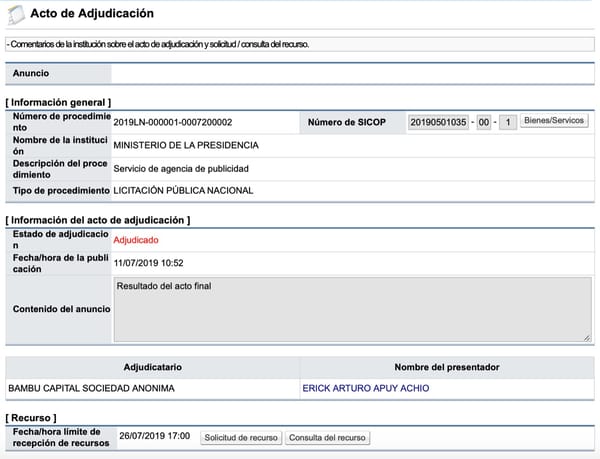Viewport: 600px width, 459px height.
Task: Click the Adjudicatario column header
Action: coord(153,367)
